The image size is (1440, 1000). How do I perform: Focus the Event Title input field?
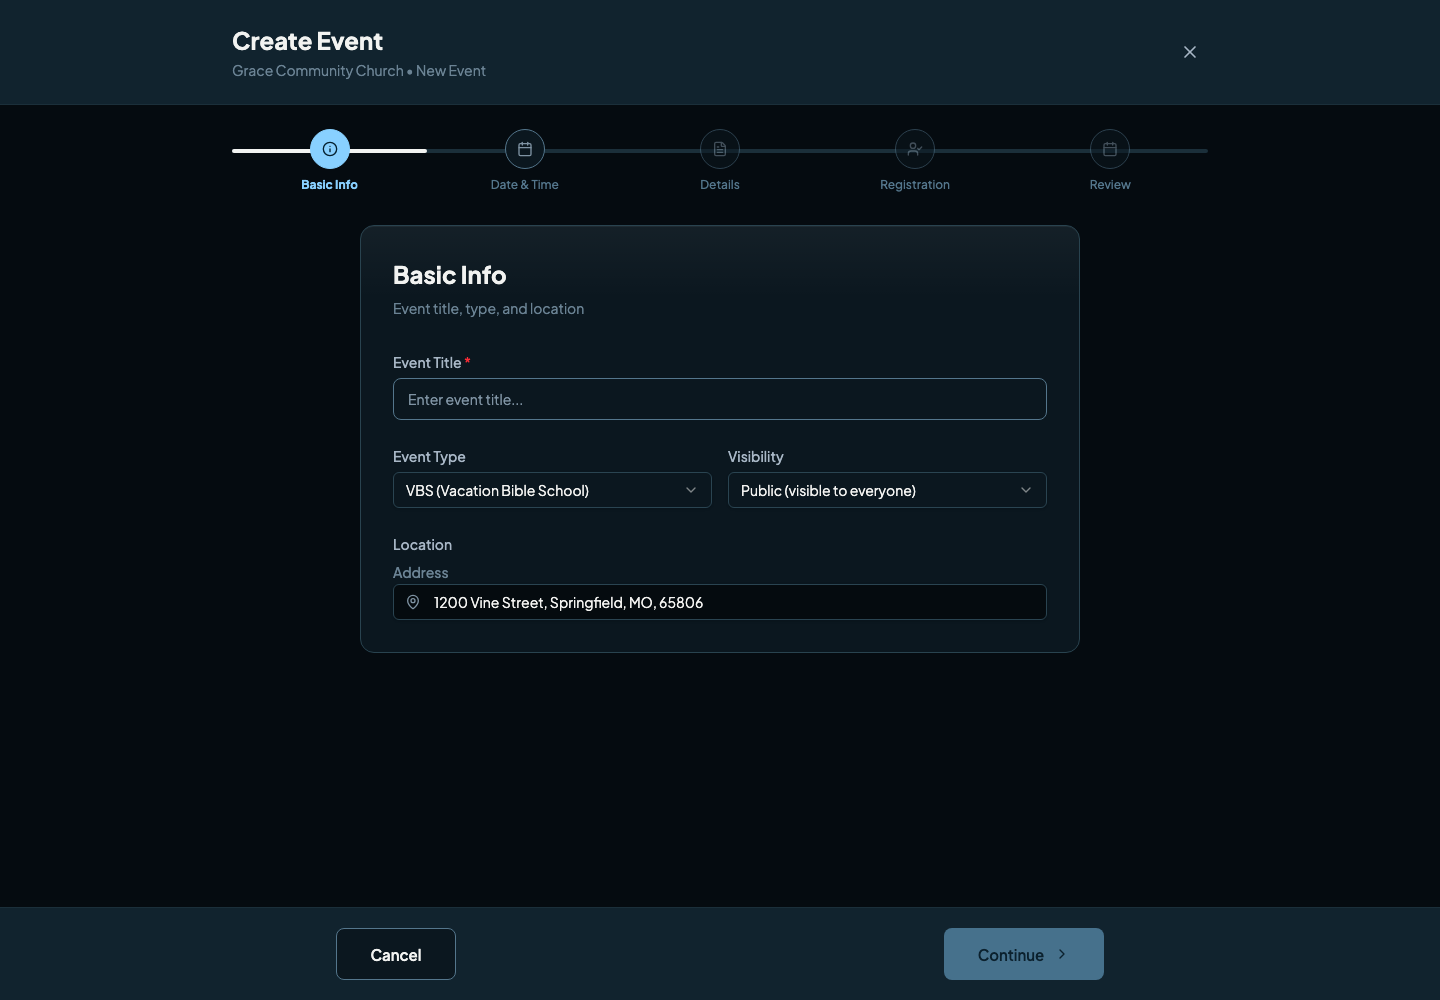click(x=720, y=399)
